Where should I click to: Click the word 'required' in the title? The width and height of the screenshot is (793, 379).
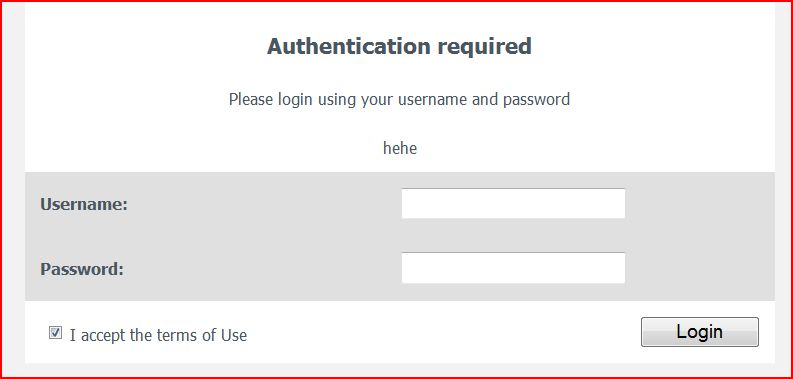point(484,48)
